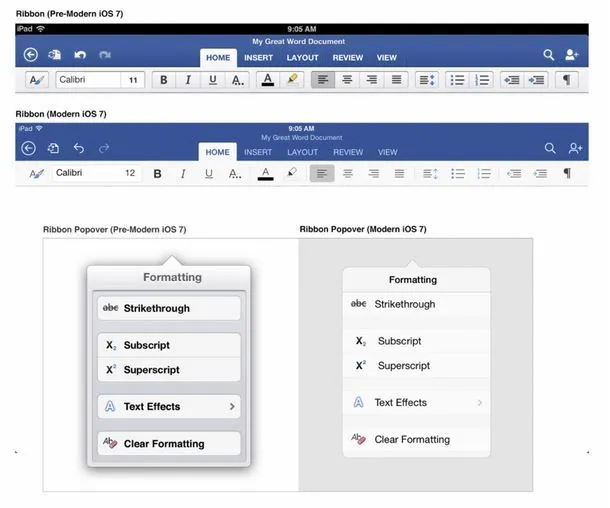Redo in the Pre-Modern ribbon
Screen dimensions: 610x508
[105, 55]
